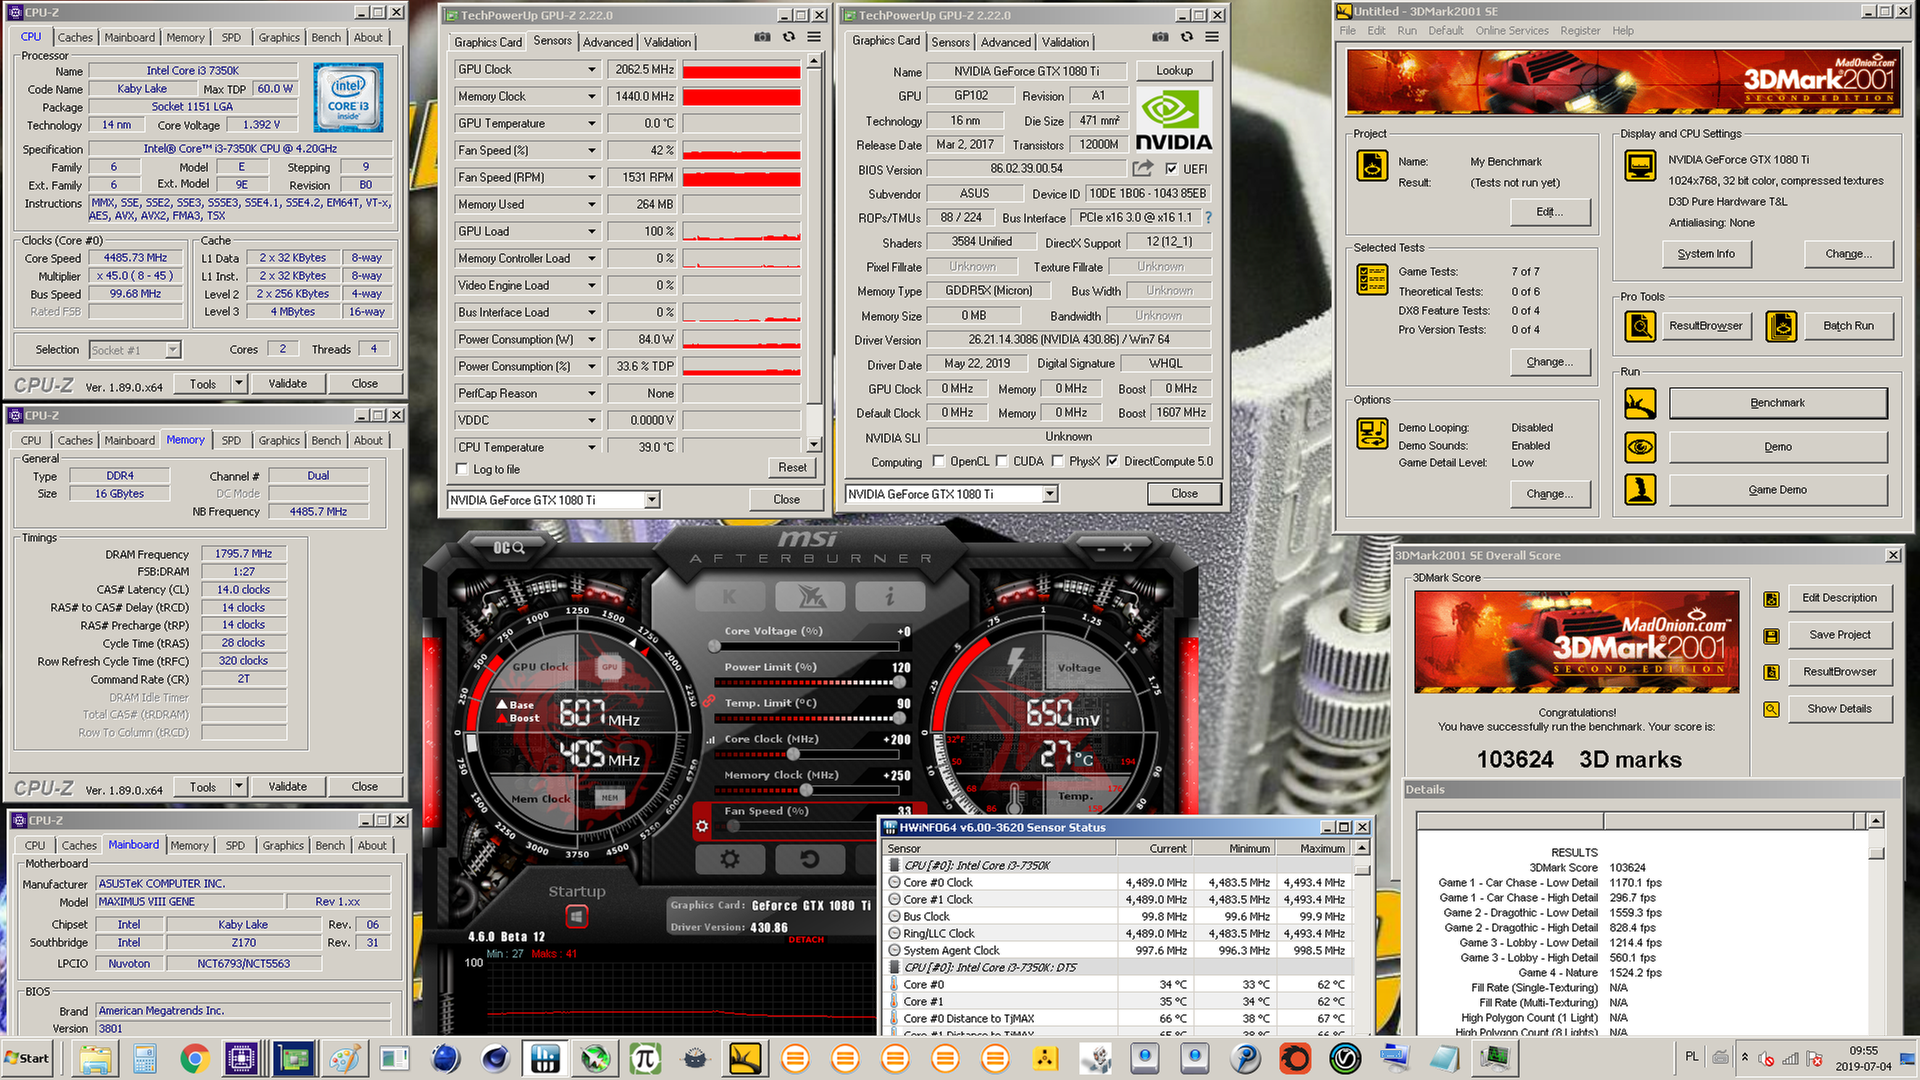Open 3DMark Online Services menu
This screenshot has height=1080, width=1920.
pos(1511,31)
